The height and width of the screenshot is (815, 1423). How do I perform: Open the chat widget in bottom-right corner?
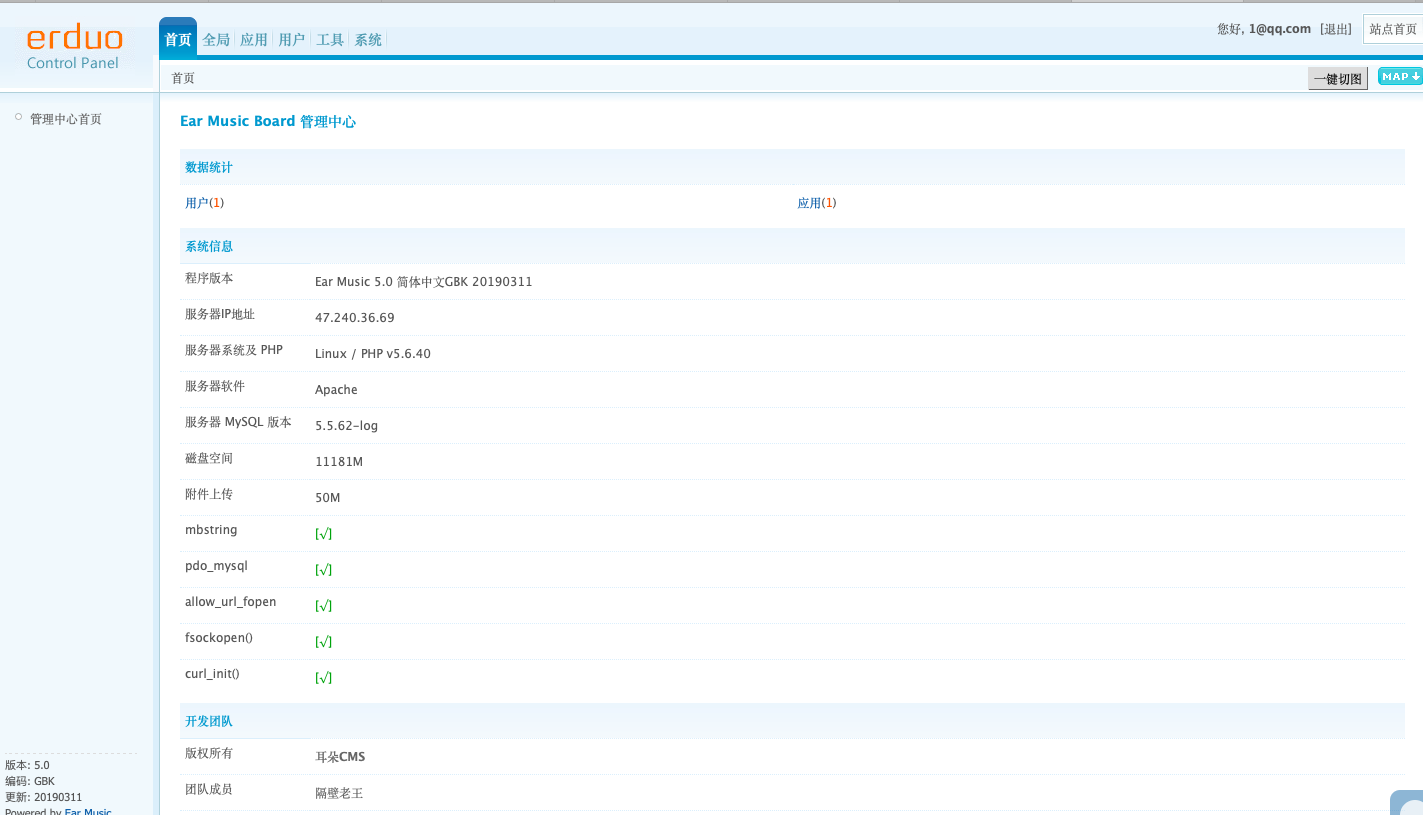pyautogui.click(x=1407, y=803)
